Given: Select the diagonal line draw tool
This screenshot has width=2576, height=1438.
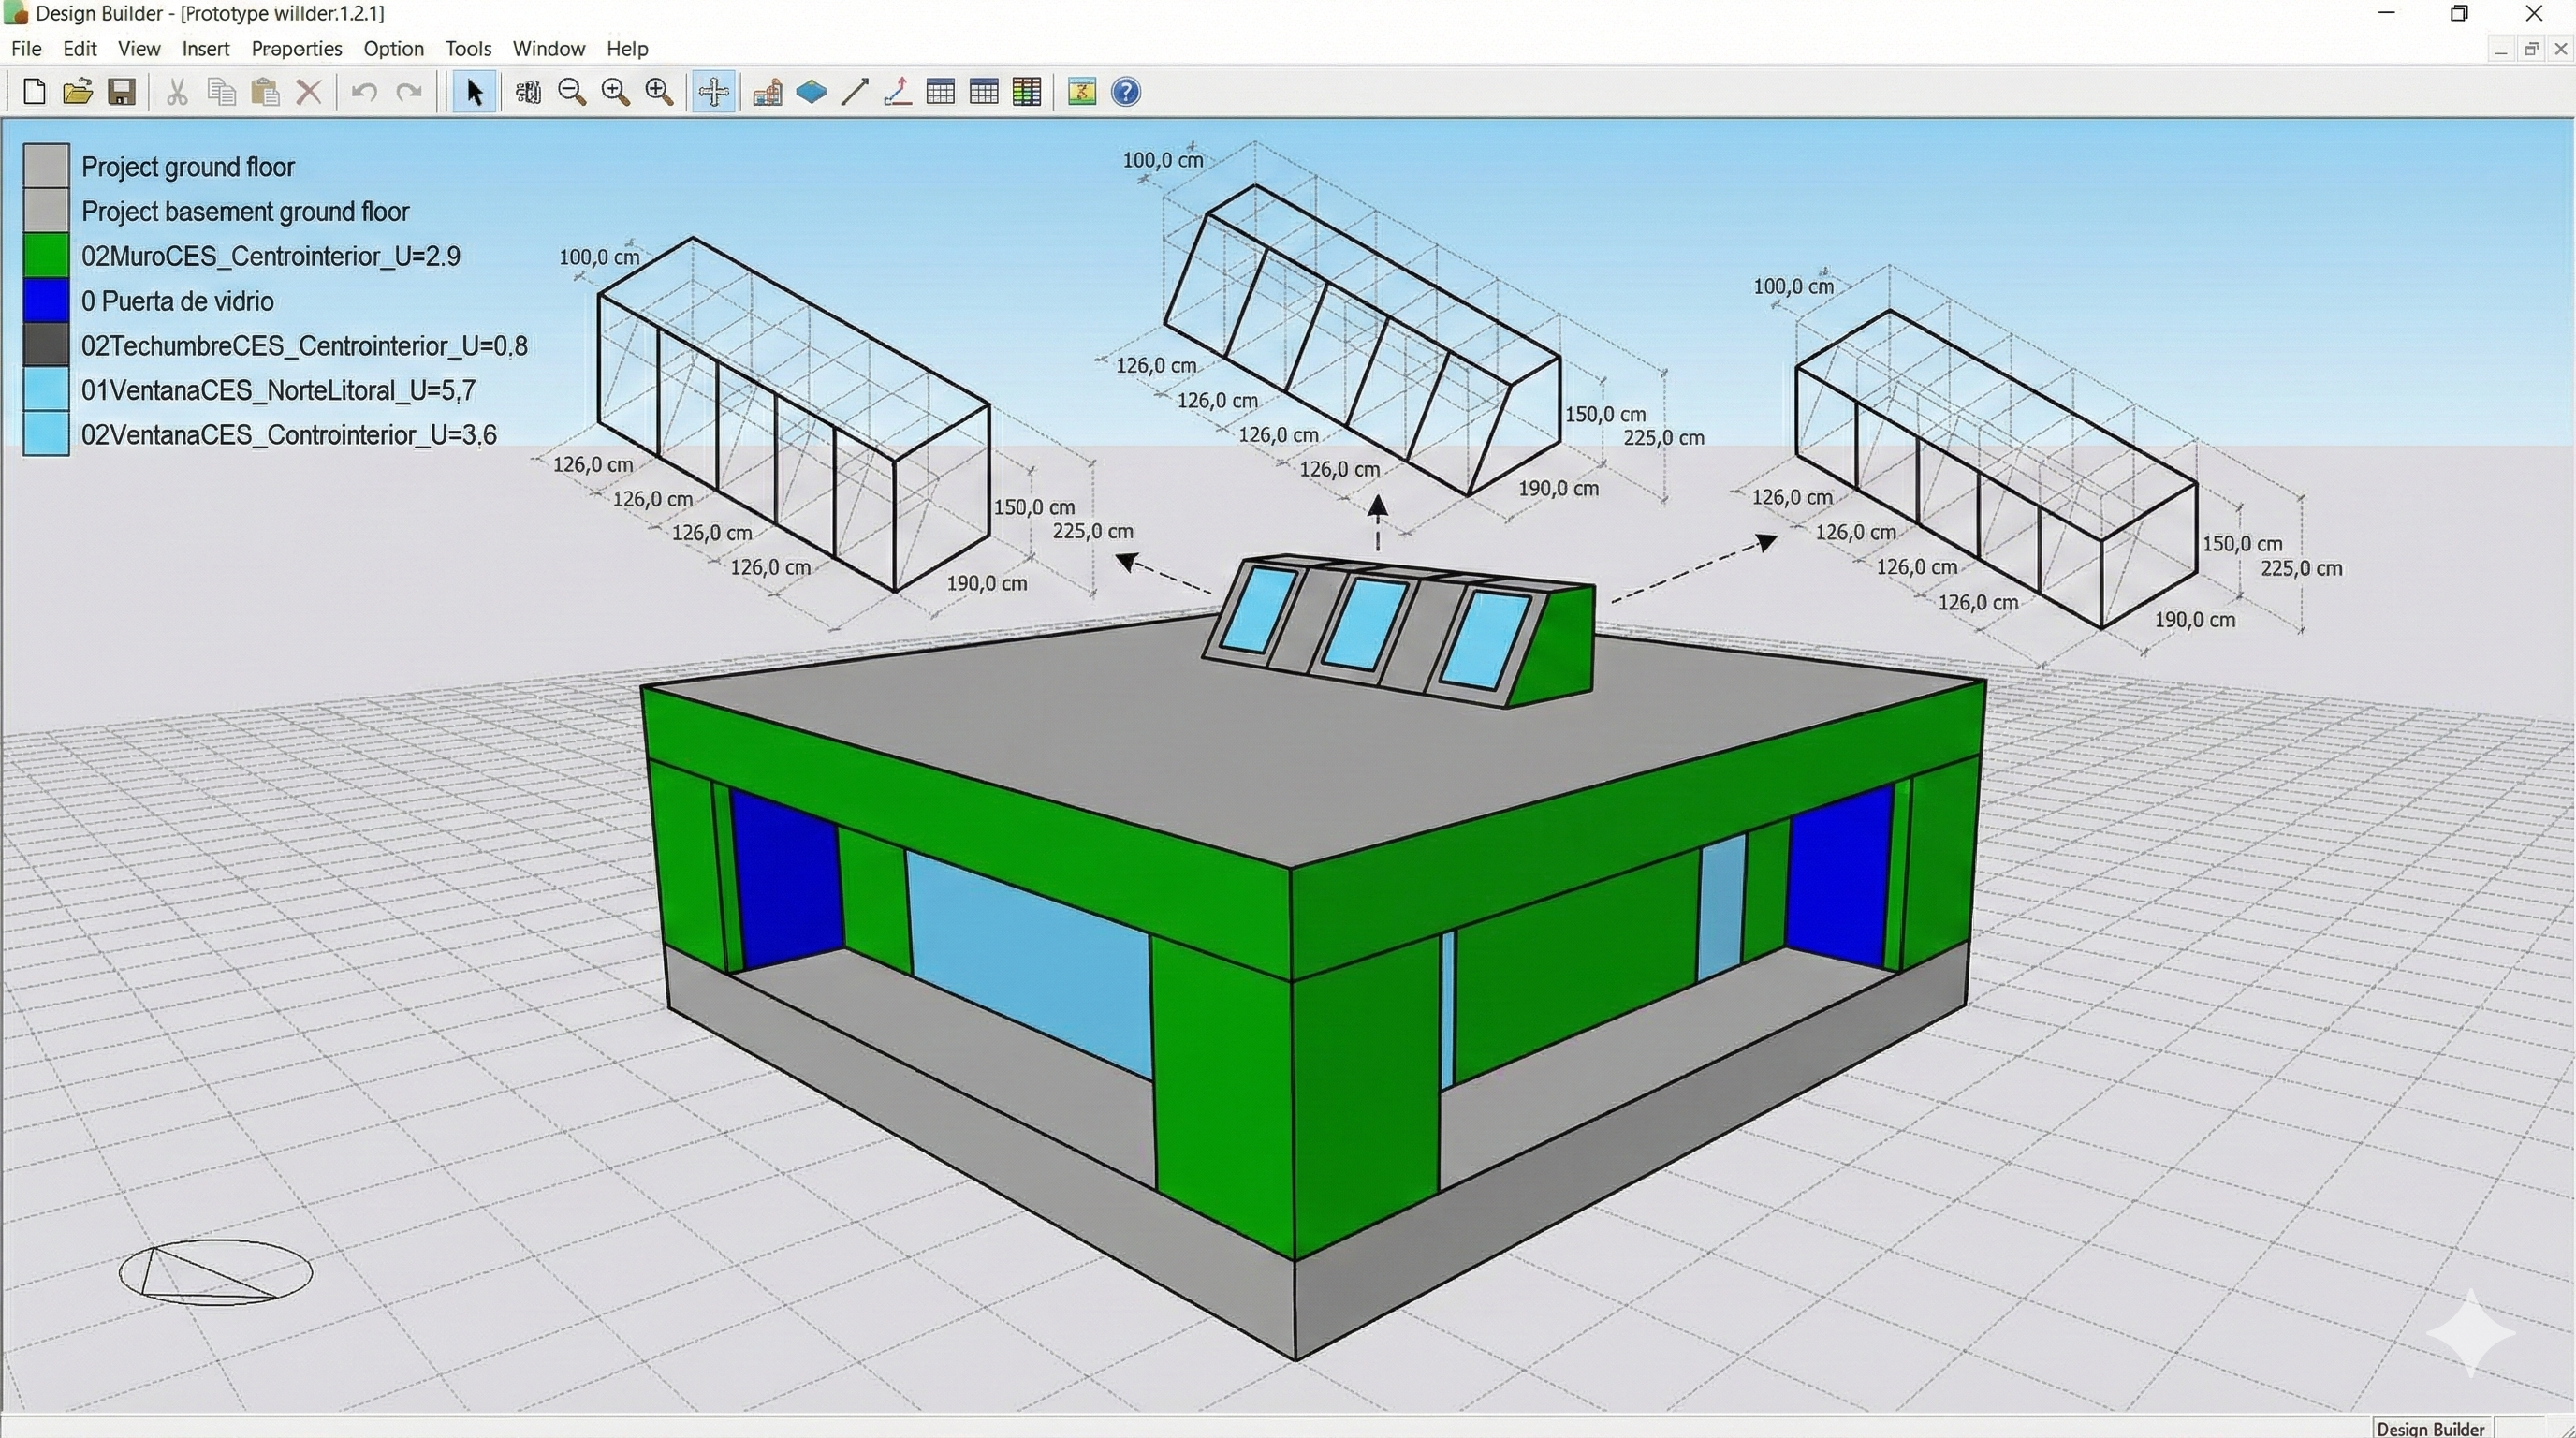Looking at the screenshot, I should (854, 92).
